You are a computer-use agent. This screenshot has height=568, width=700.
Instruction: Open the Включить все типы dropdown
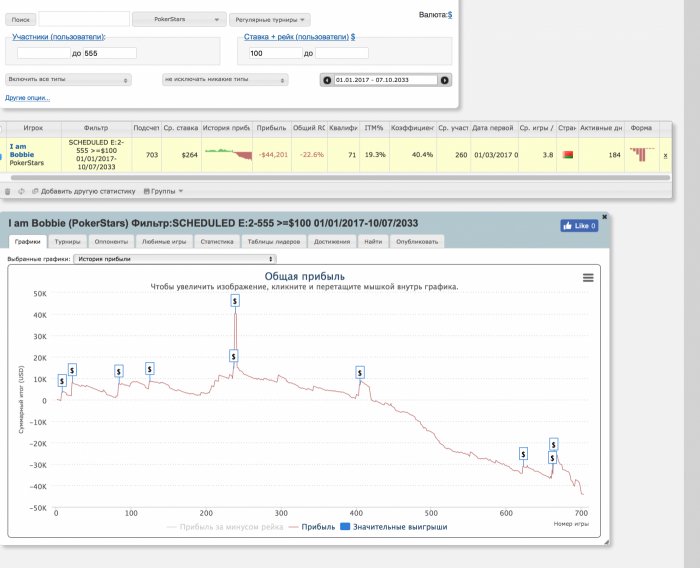(68, 79)
